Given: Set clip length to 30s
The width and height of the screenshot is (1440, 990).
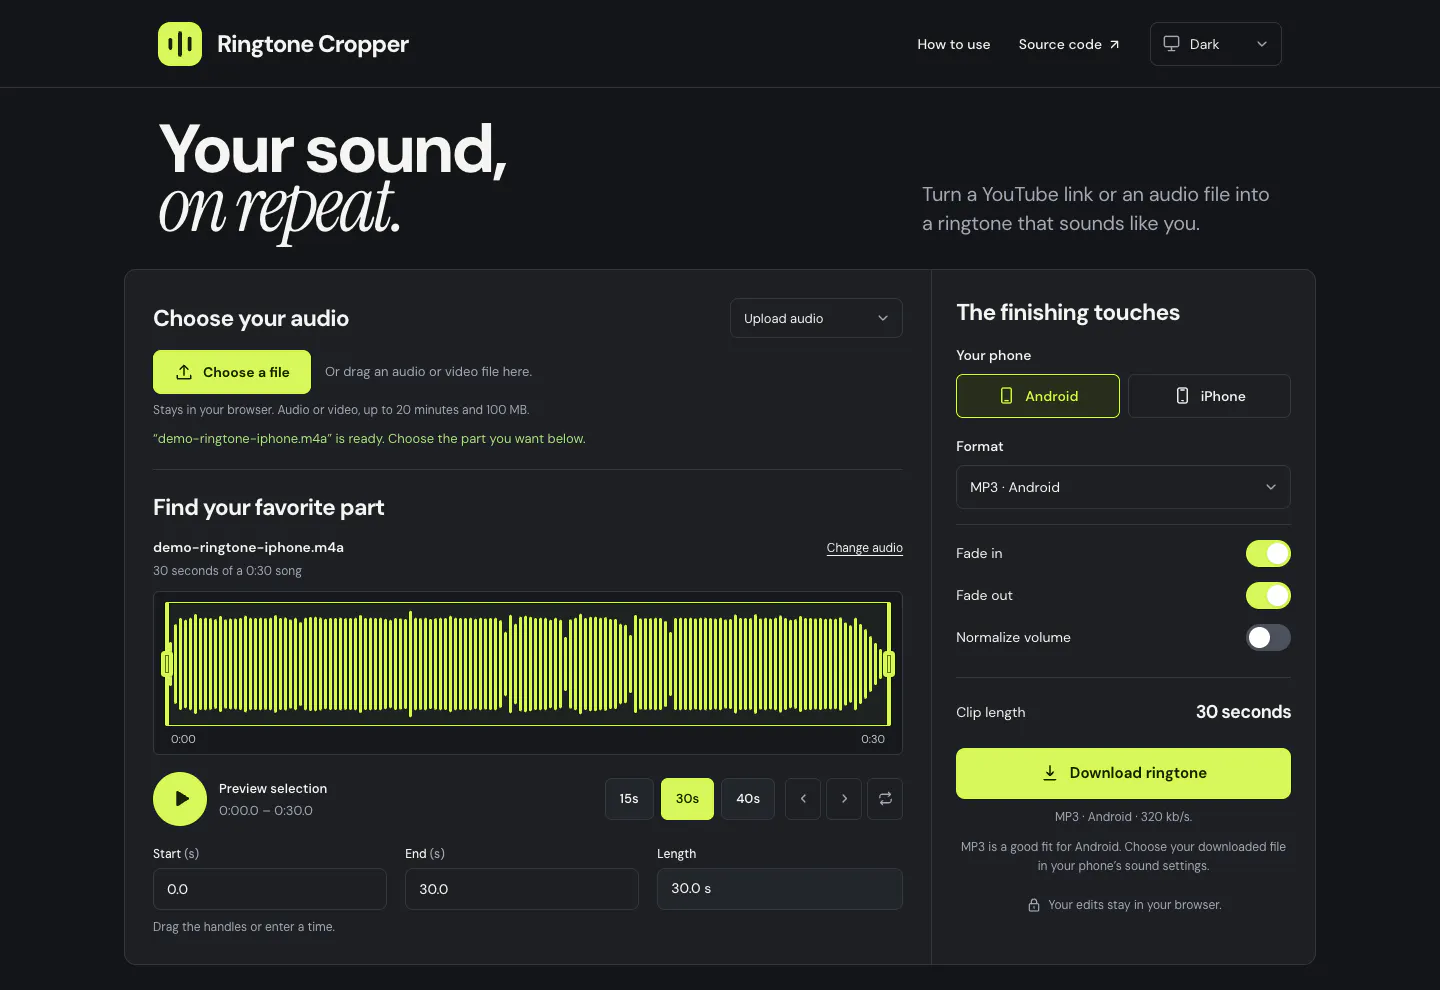Looking at the screenshot, I should (687, 799).
